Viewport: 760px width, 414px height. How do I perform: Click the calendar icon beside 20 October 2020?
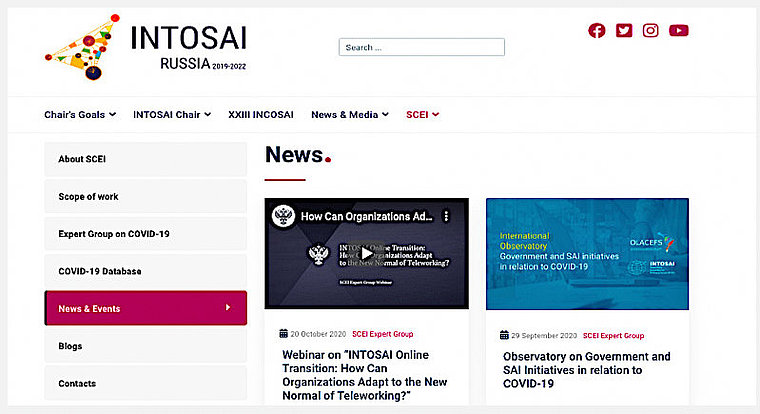click(284, 334)
